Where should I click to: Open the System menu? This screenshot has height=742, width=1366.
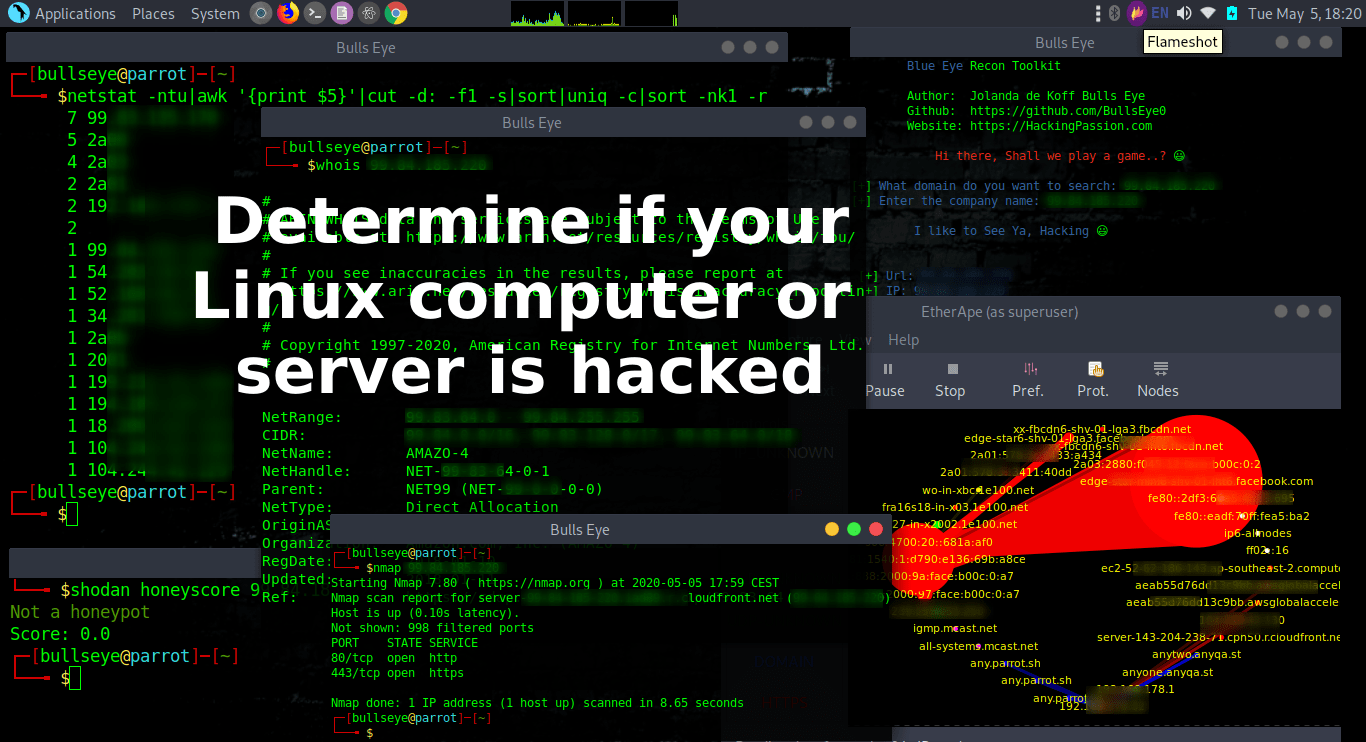(215, 14)
